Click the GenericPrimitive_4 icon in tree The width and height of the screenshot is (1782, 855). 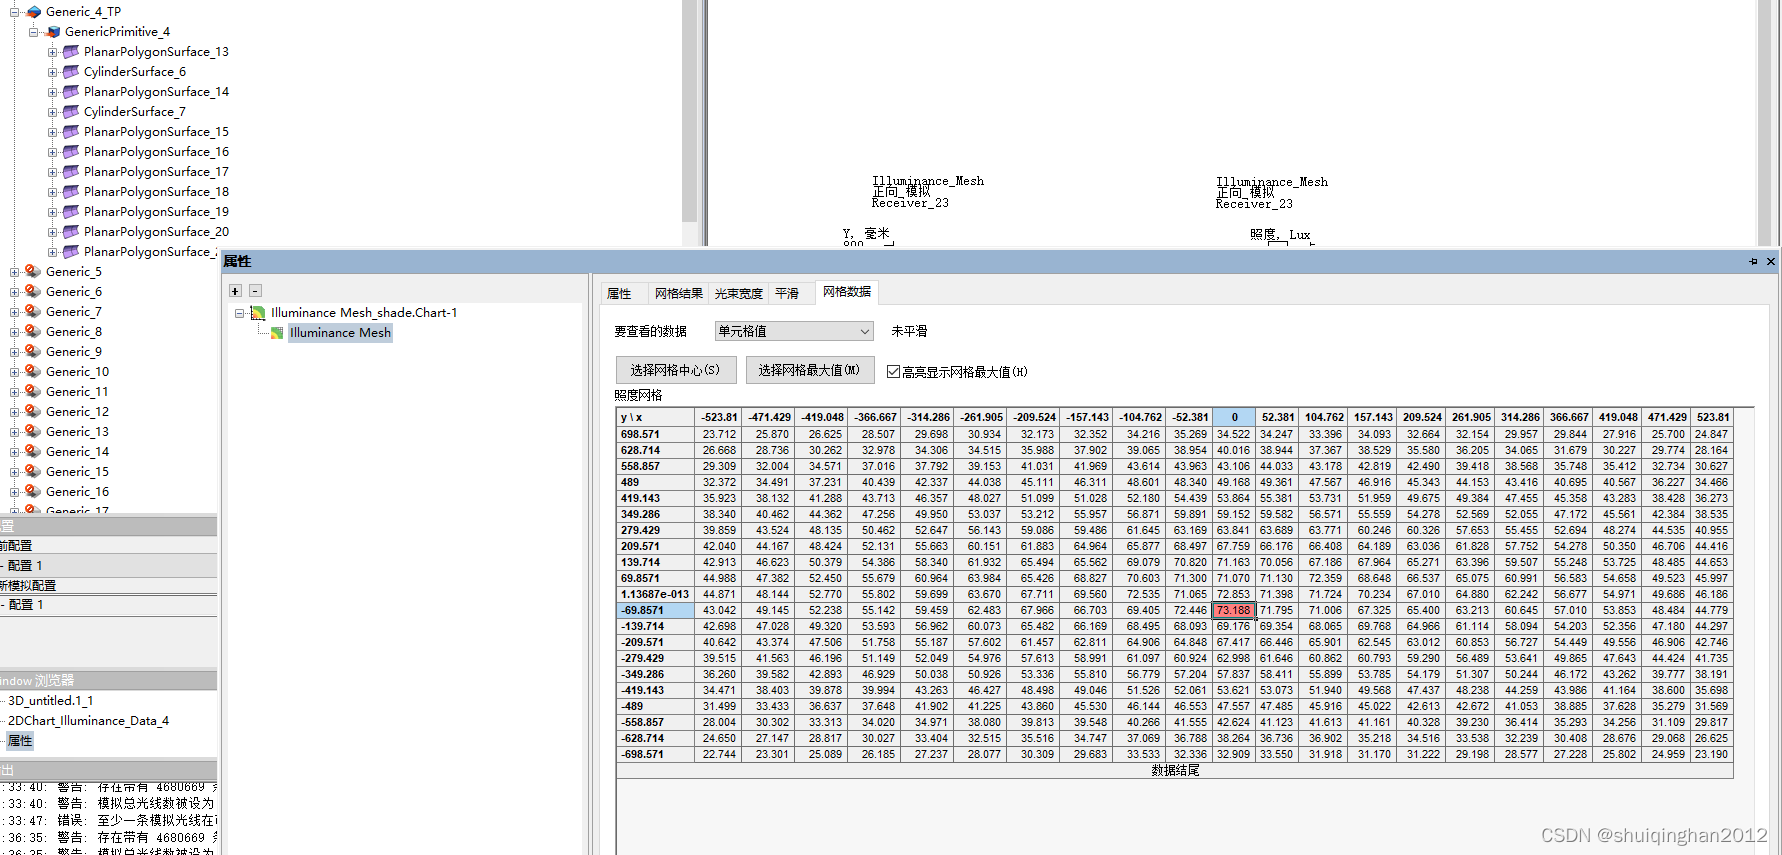click(x=53, y=32)
